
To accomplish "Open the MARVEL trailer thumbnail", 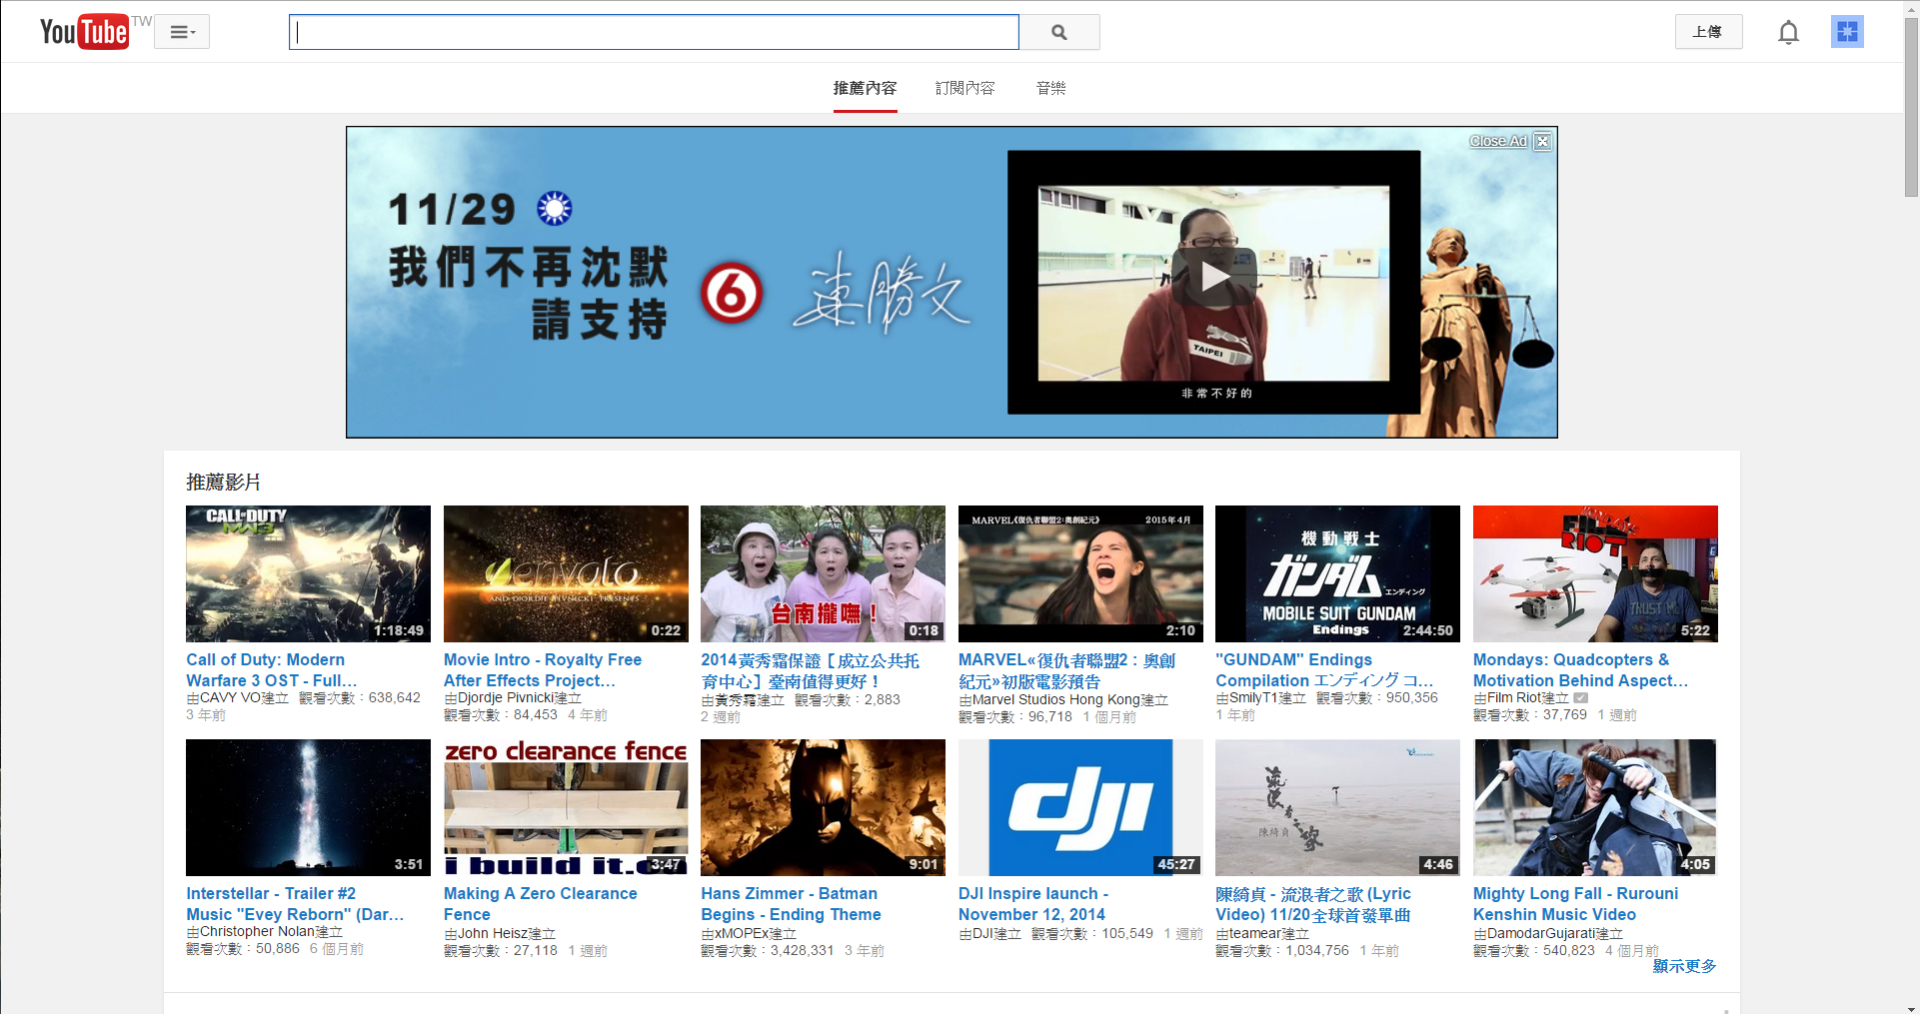I will [x=1081, y=573].
